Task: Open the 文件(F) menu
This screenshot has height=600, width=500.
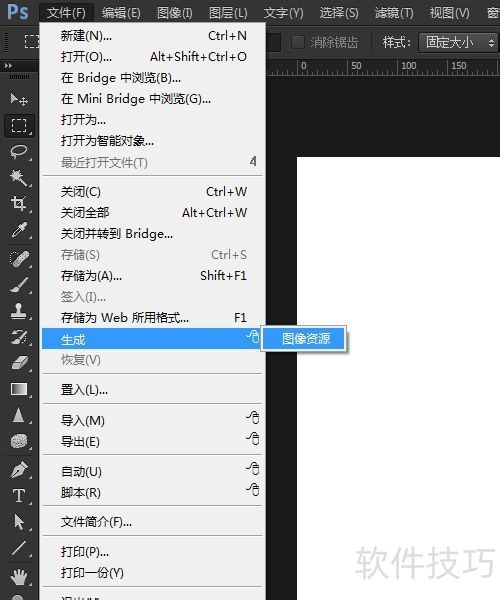Action: 66,13
